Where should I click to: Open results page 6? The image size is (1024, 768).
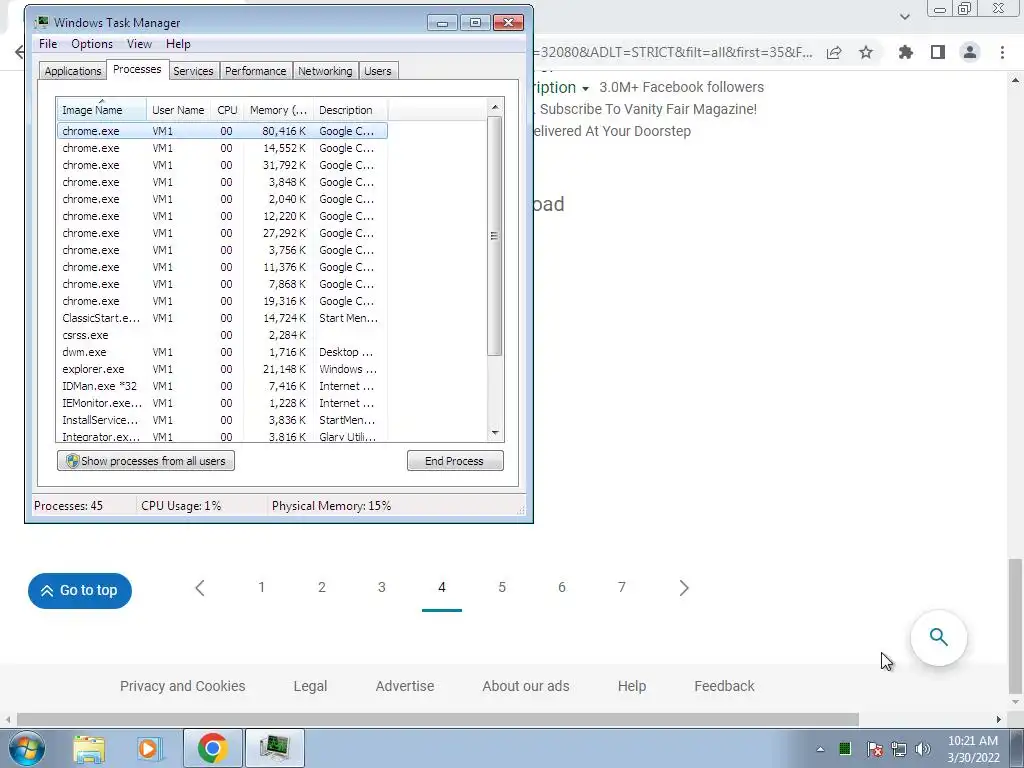pyautogui.click(x=562, y=587)
